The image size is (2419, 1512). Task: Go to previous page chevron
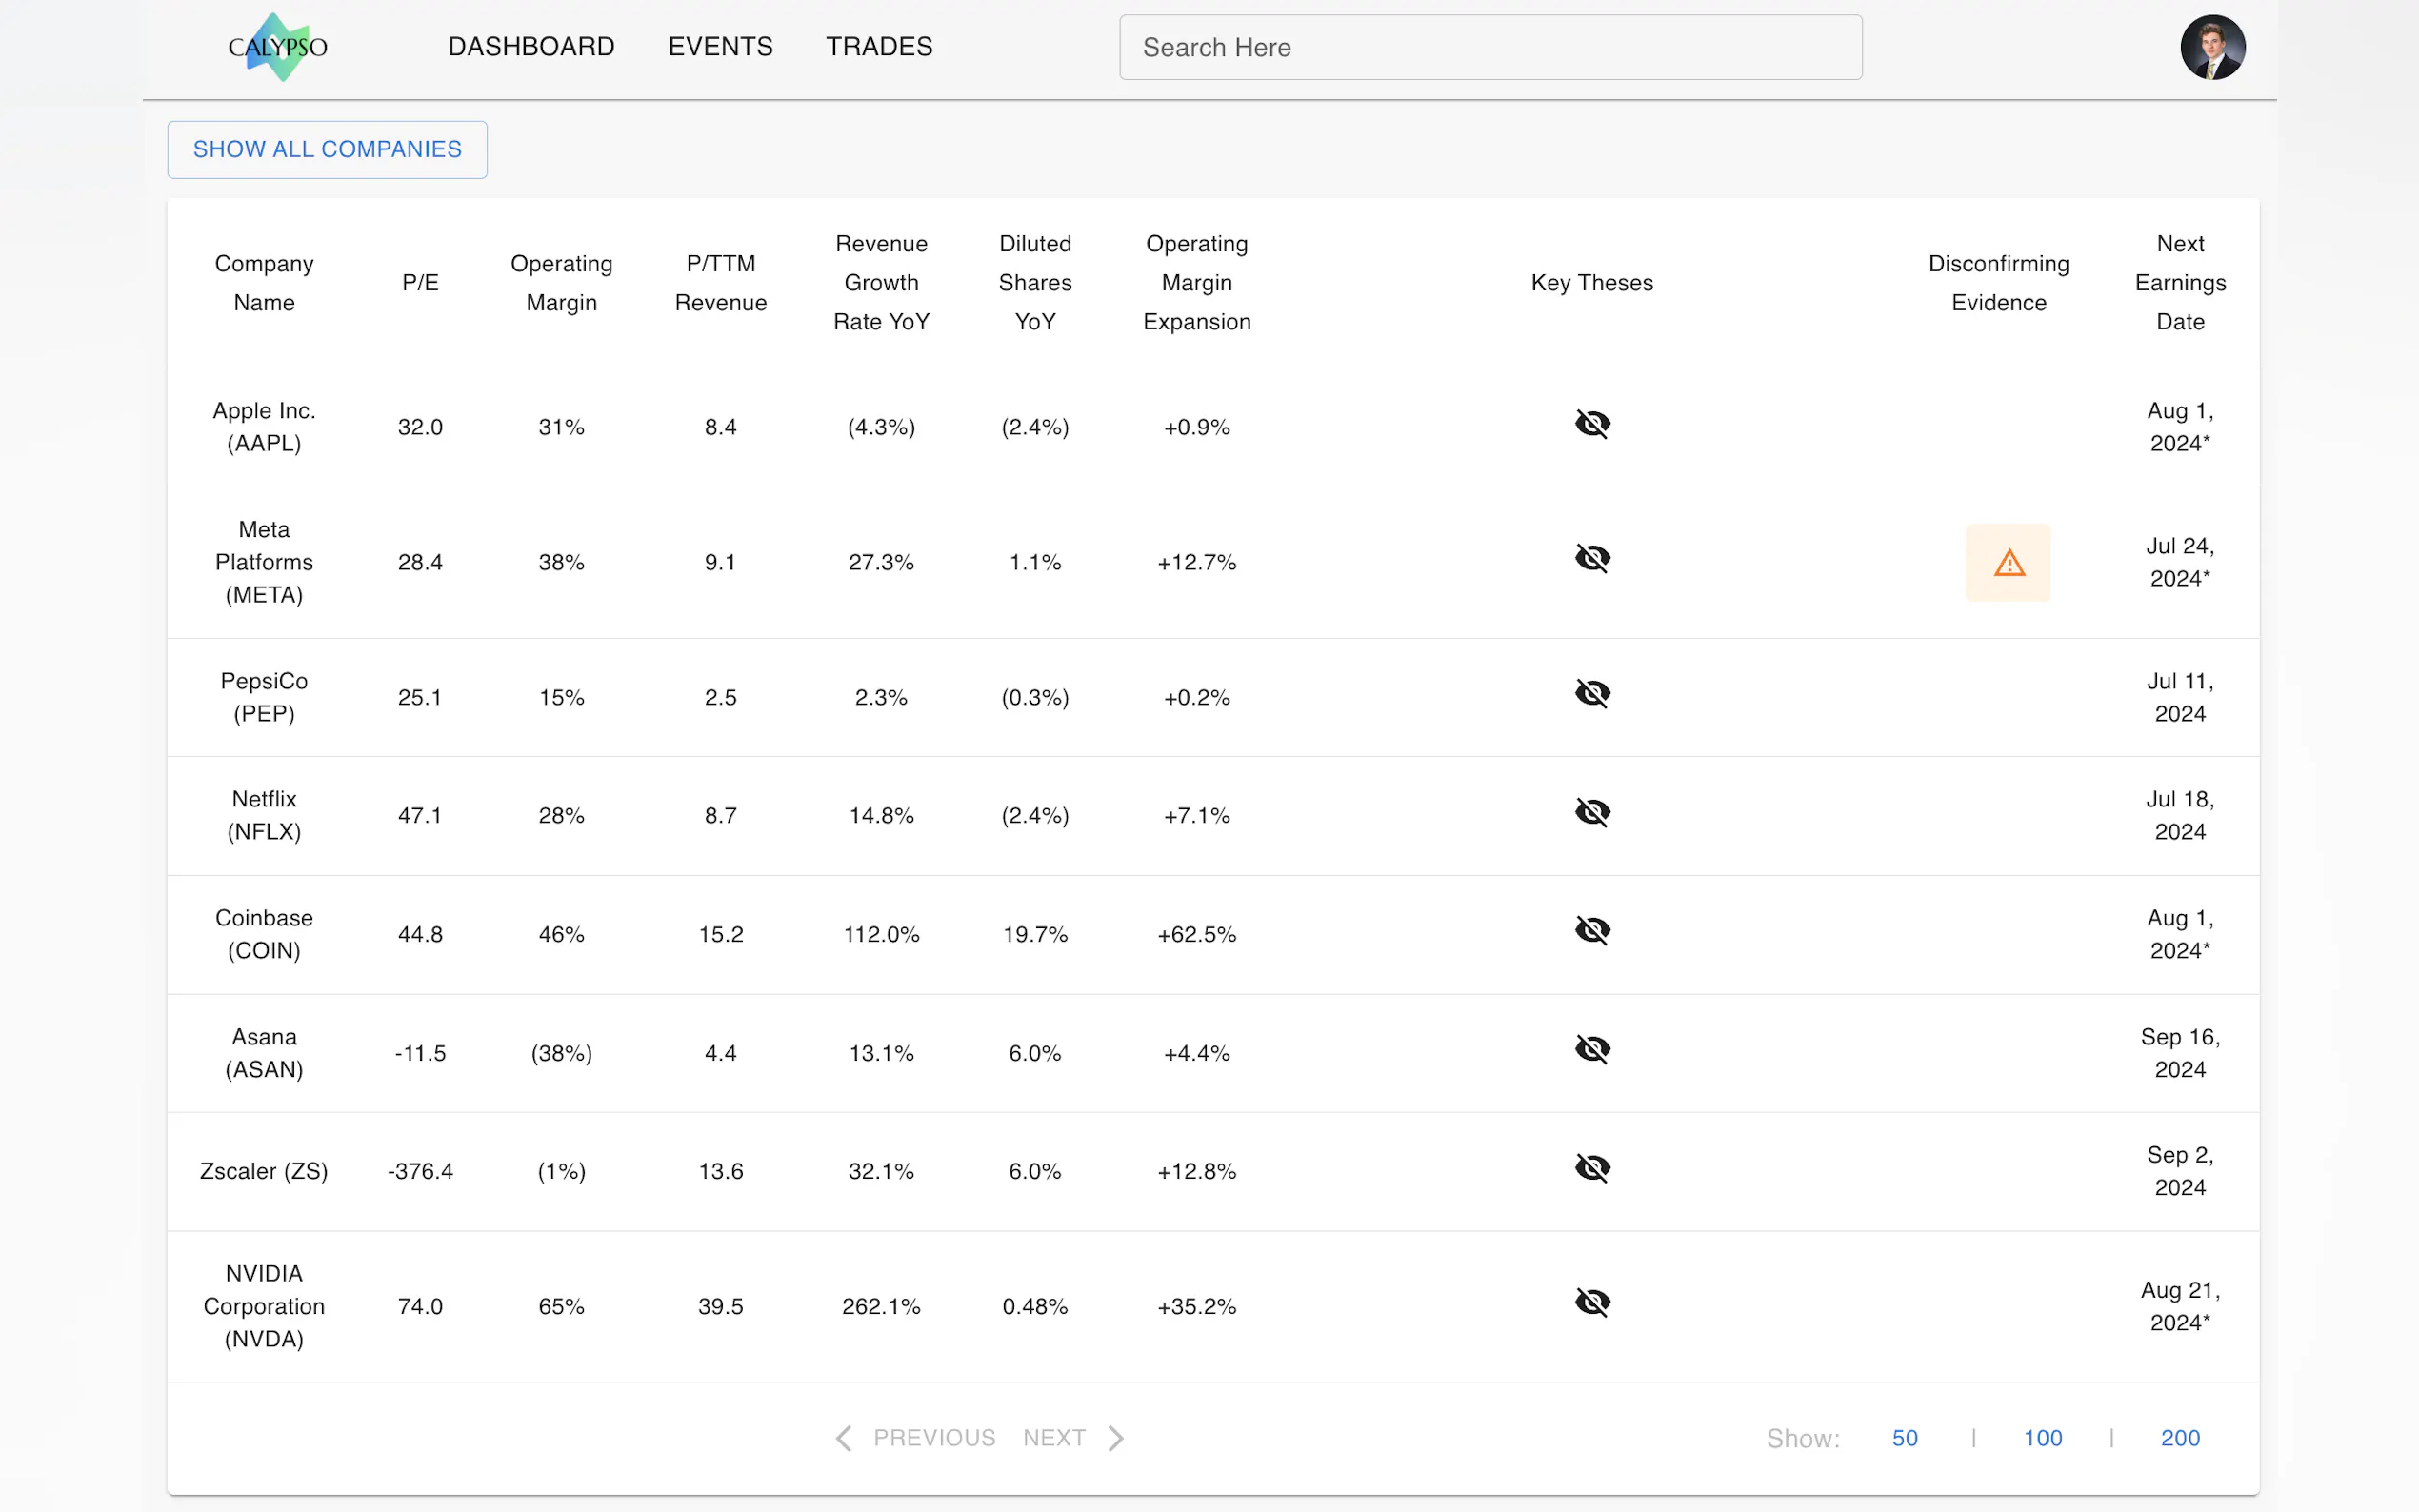tap(844, 1438)
